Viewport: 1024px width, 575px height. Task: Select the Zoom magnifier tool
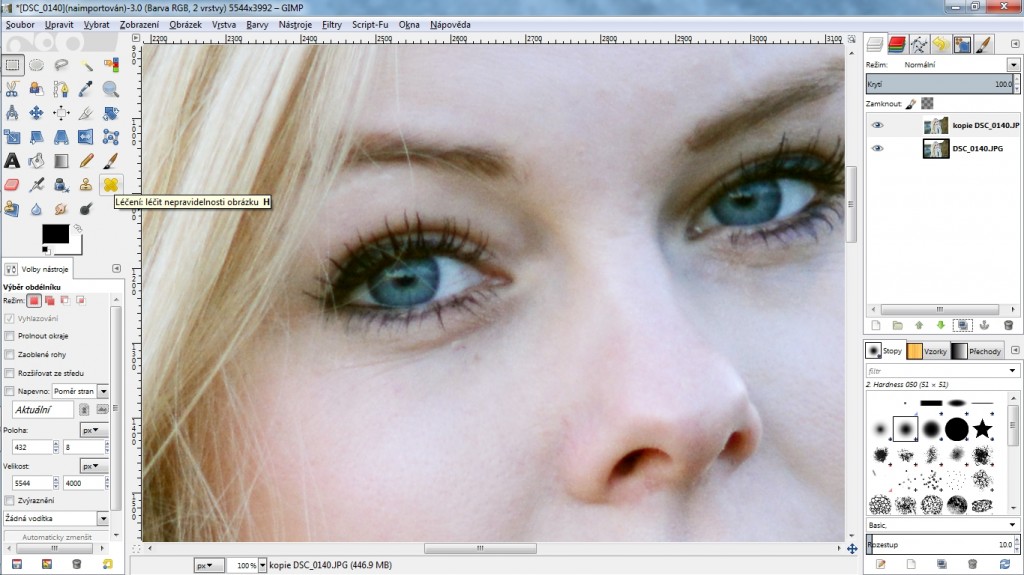click(x=111, y=89)
